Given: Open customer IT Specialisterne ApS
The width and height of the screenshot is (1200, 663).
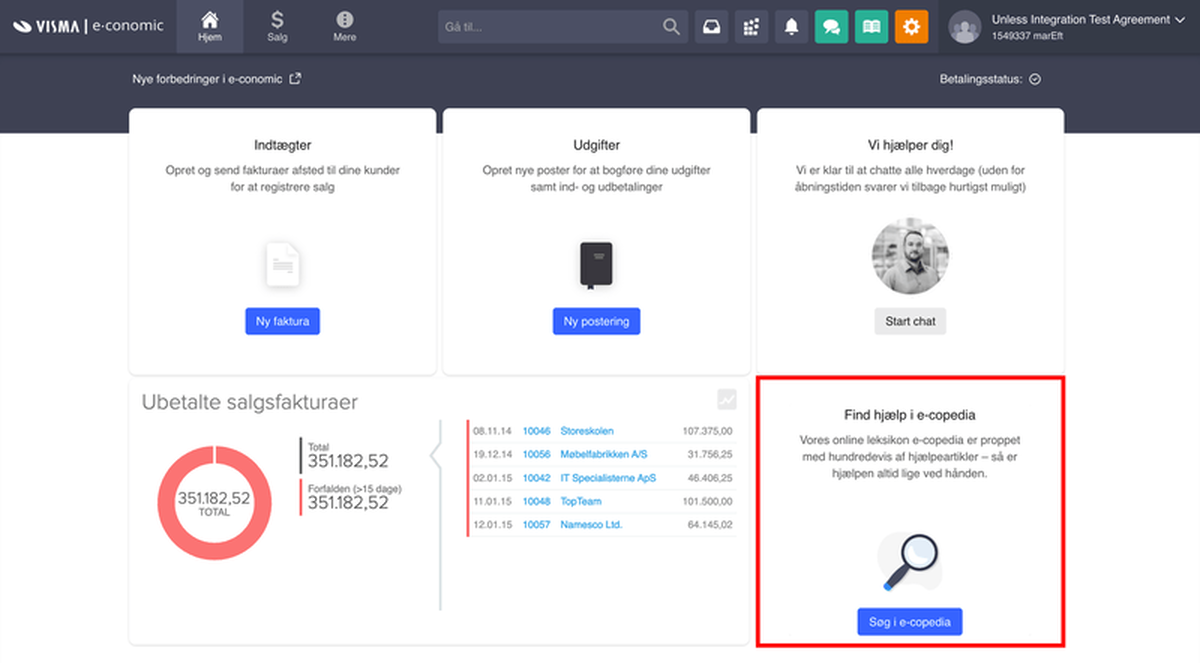Looking at the screenshot, I should click(608, 478).
